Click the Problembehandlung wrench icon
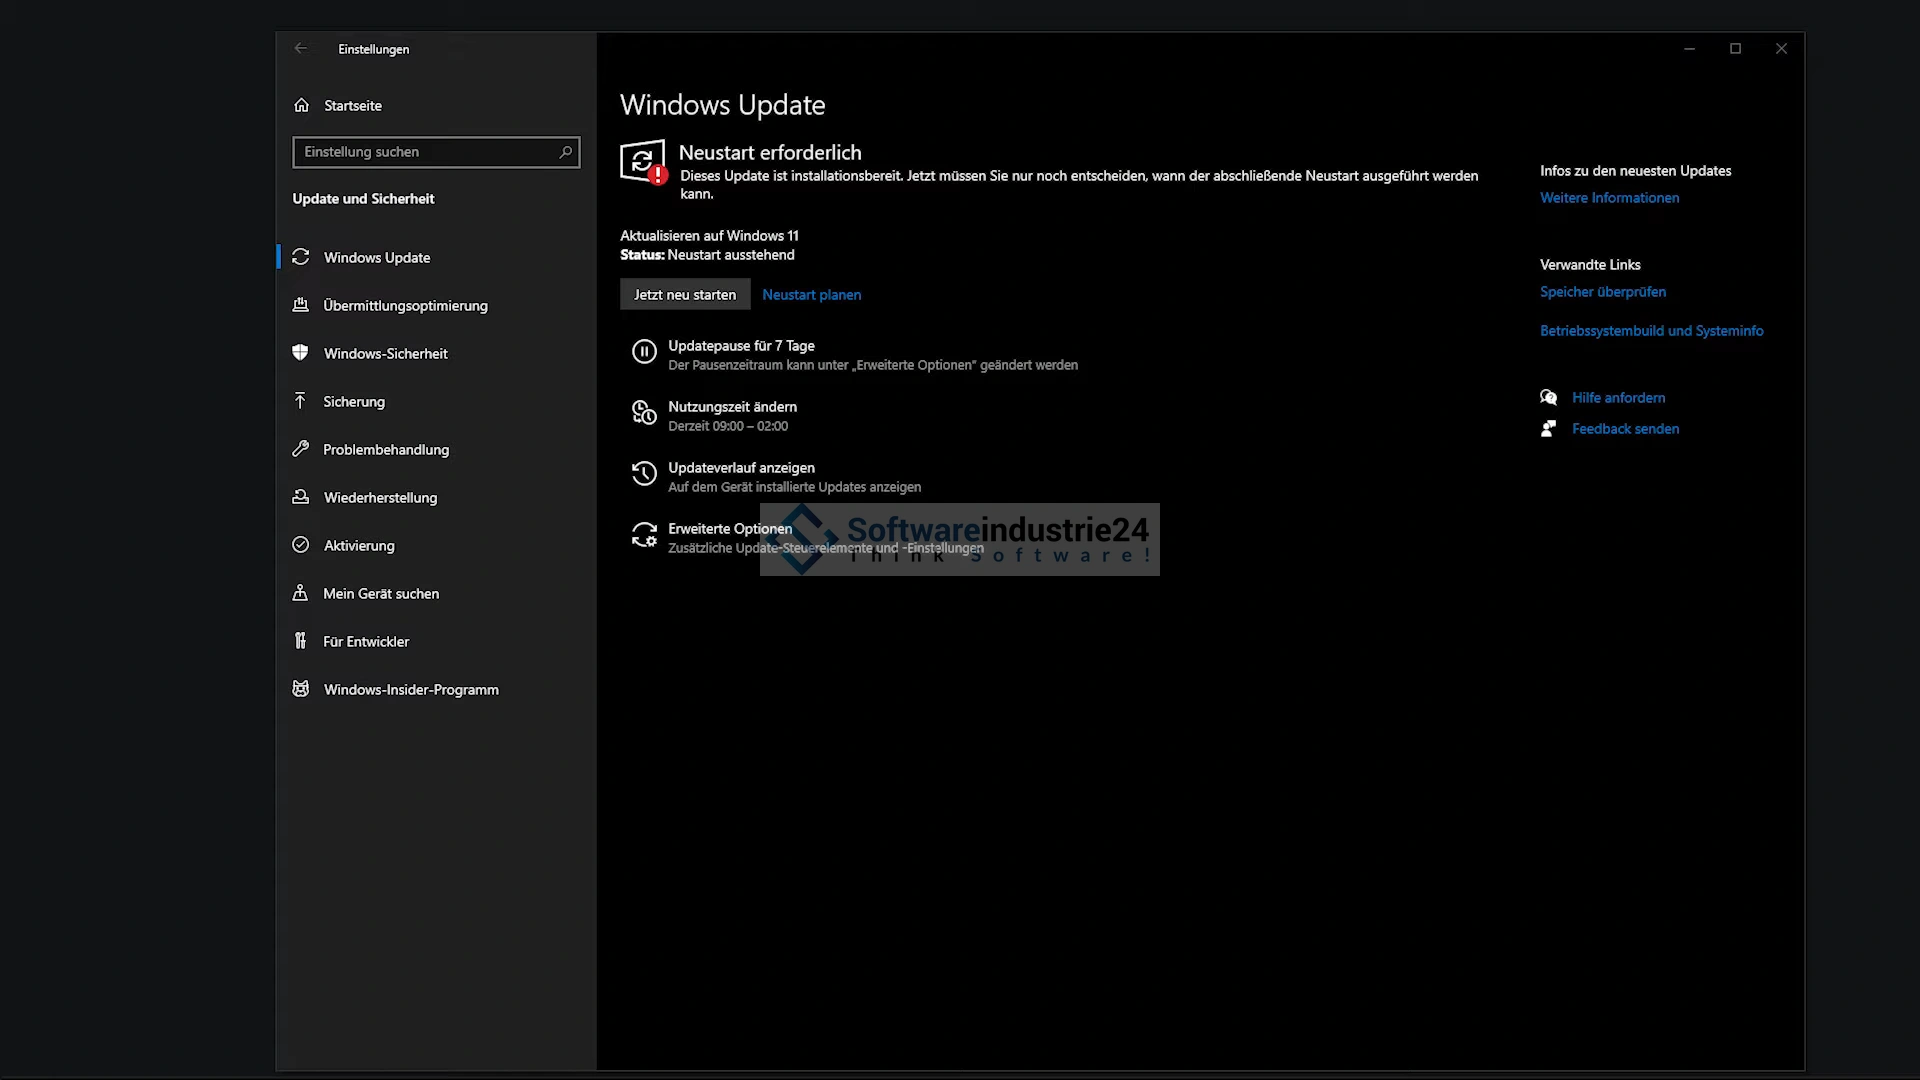This screenshot has width=1920, height=1080. [x=300, y=449]
